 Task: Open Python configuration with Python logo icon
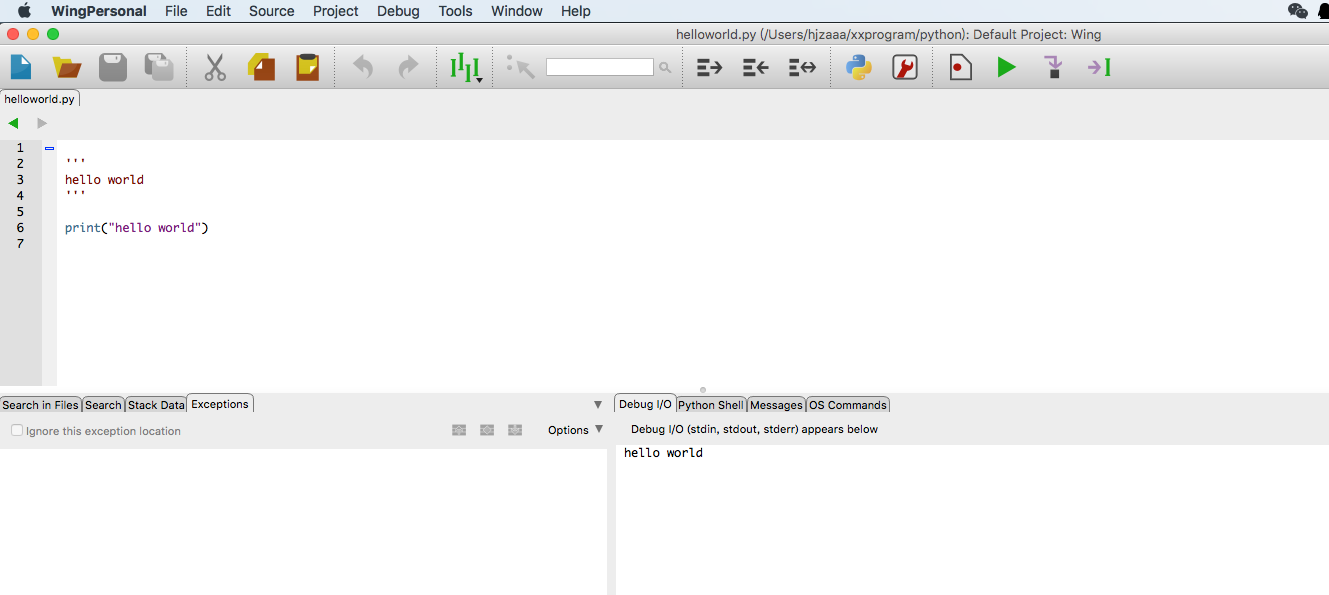coord(859,67)
